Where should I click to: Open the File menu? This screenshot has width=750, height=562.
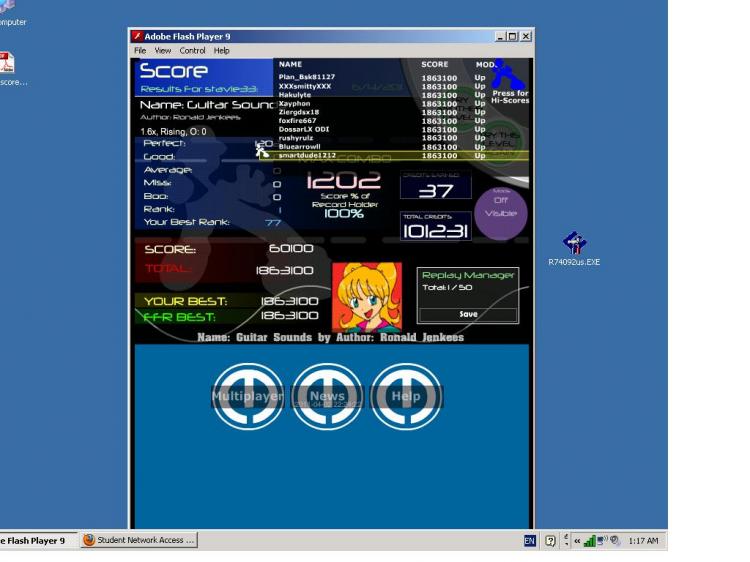(140, 50)
